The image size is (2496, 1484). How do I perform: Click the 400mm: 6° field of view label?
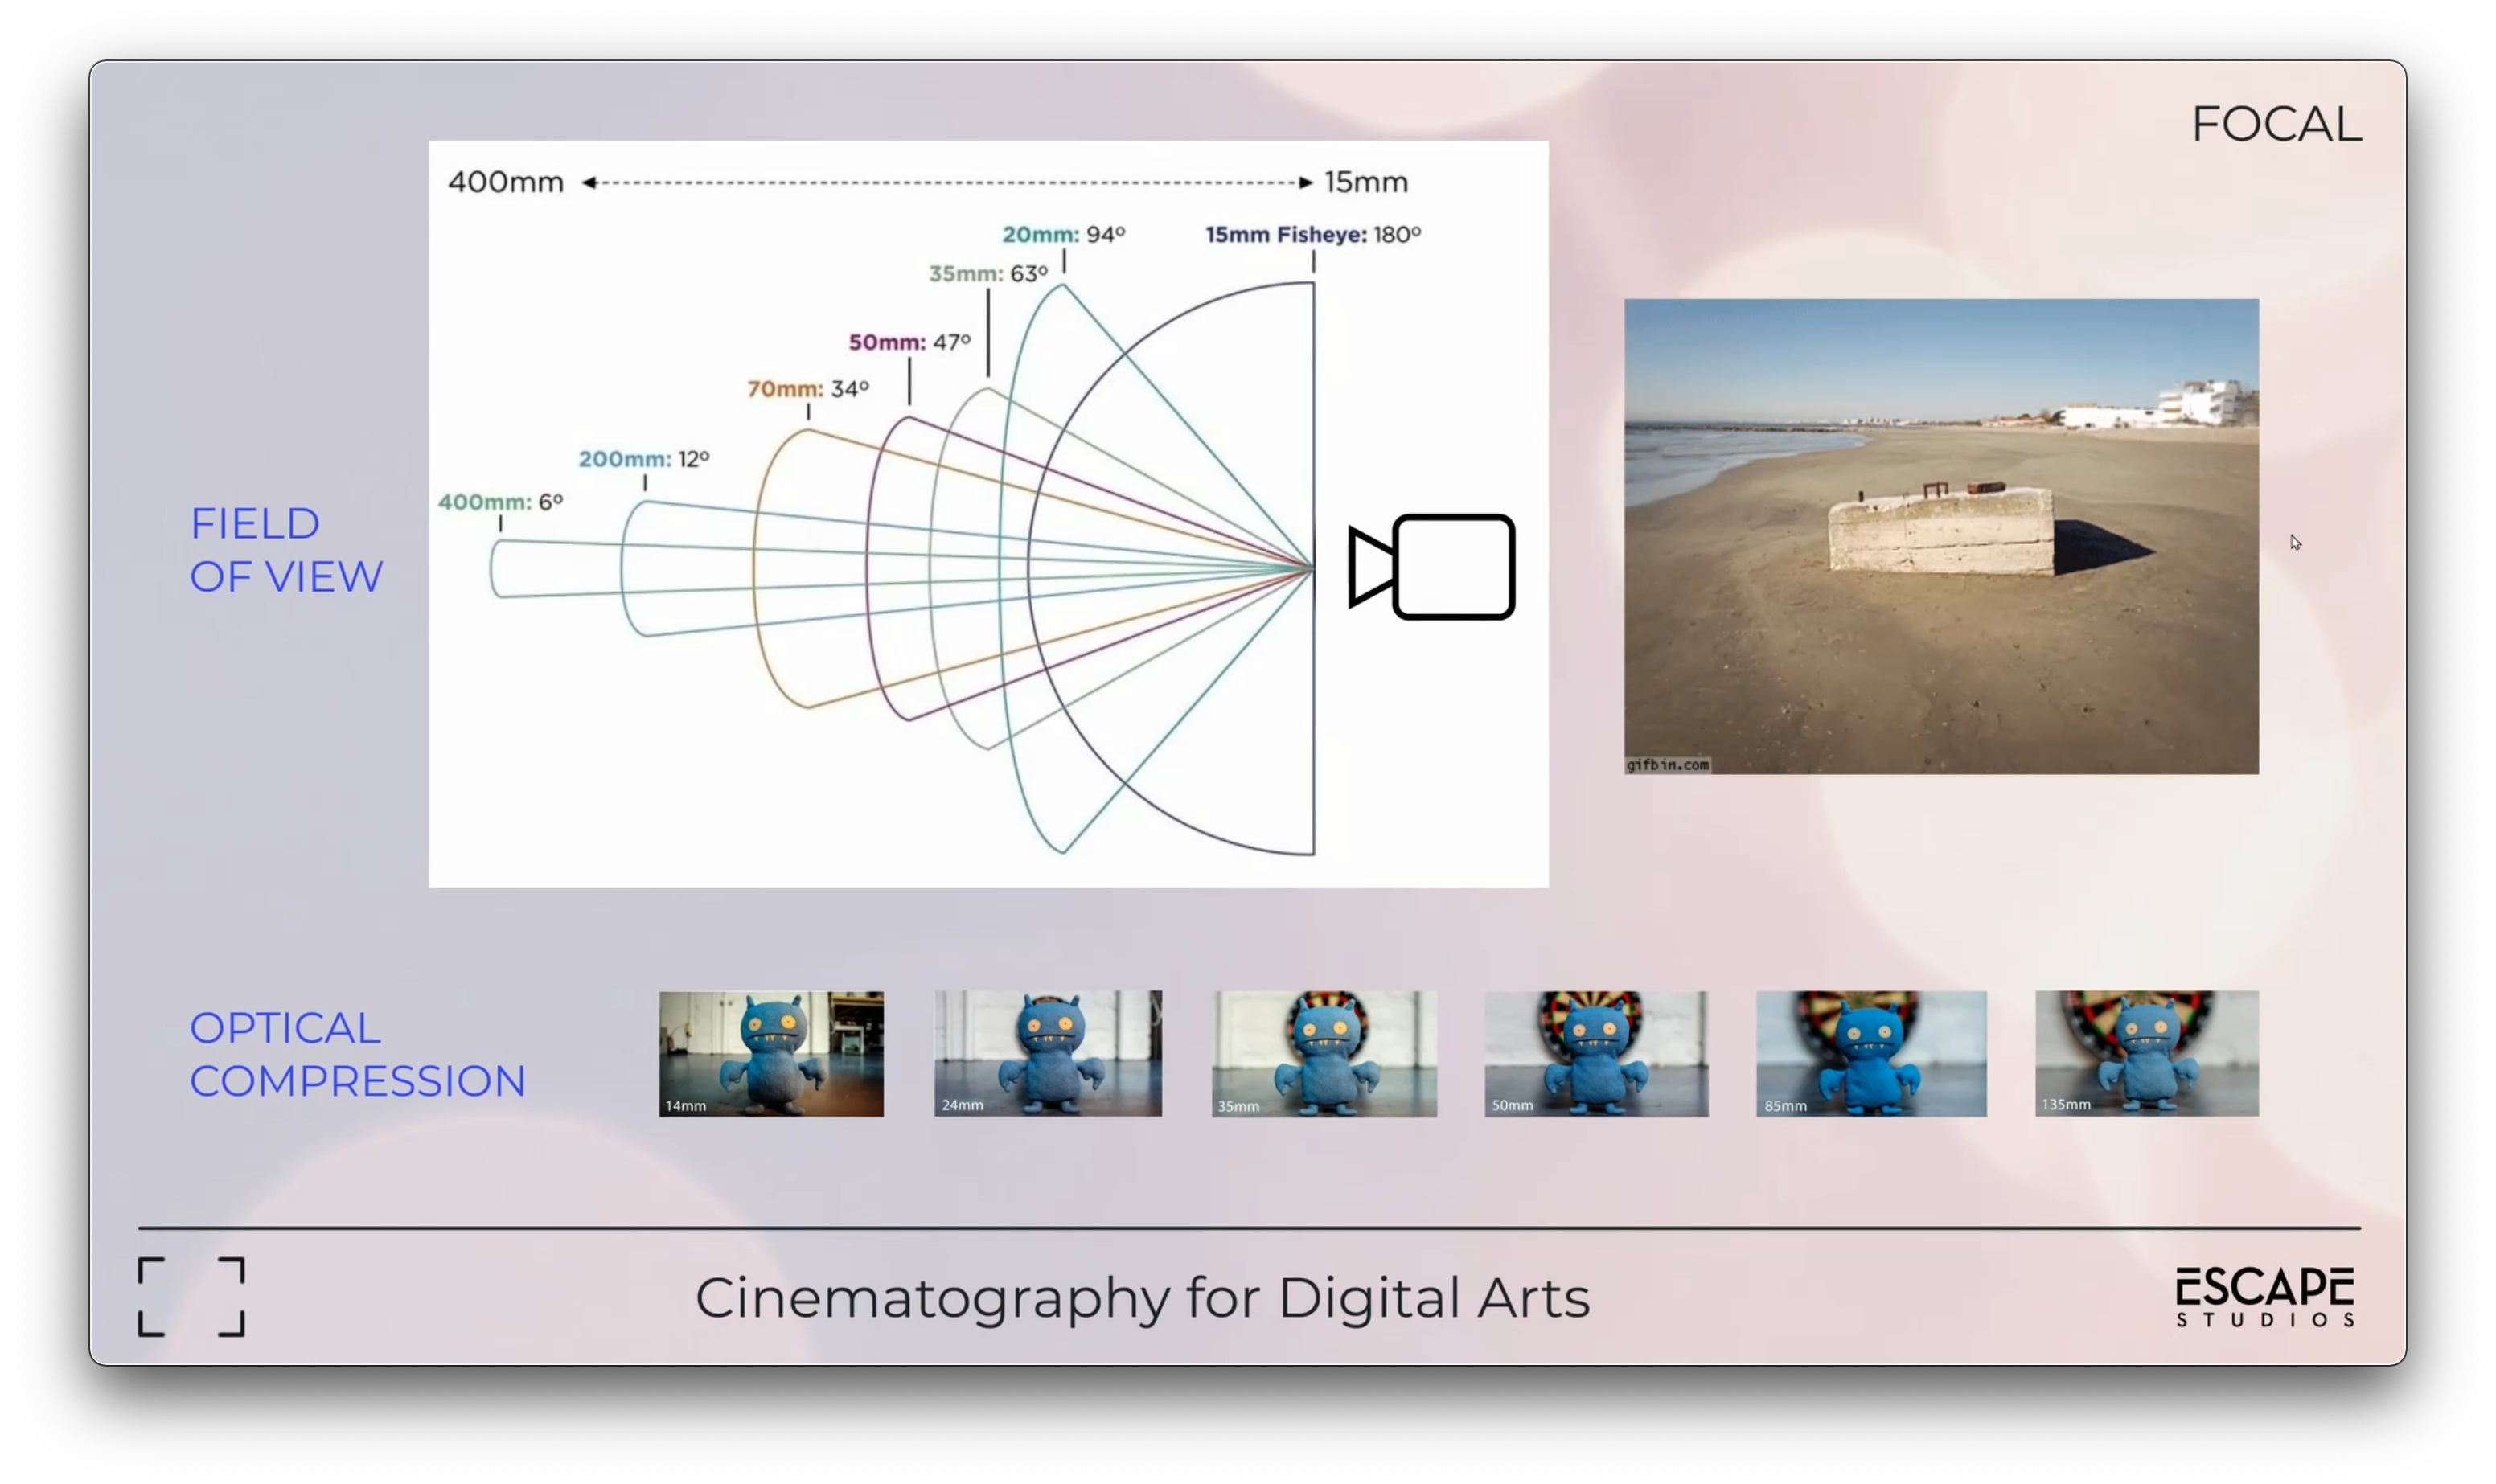pyautogui.click(x=500, y=501)
